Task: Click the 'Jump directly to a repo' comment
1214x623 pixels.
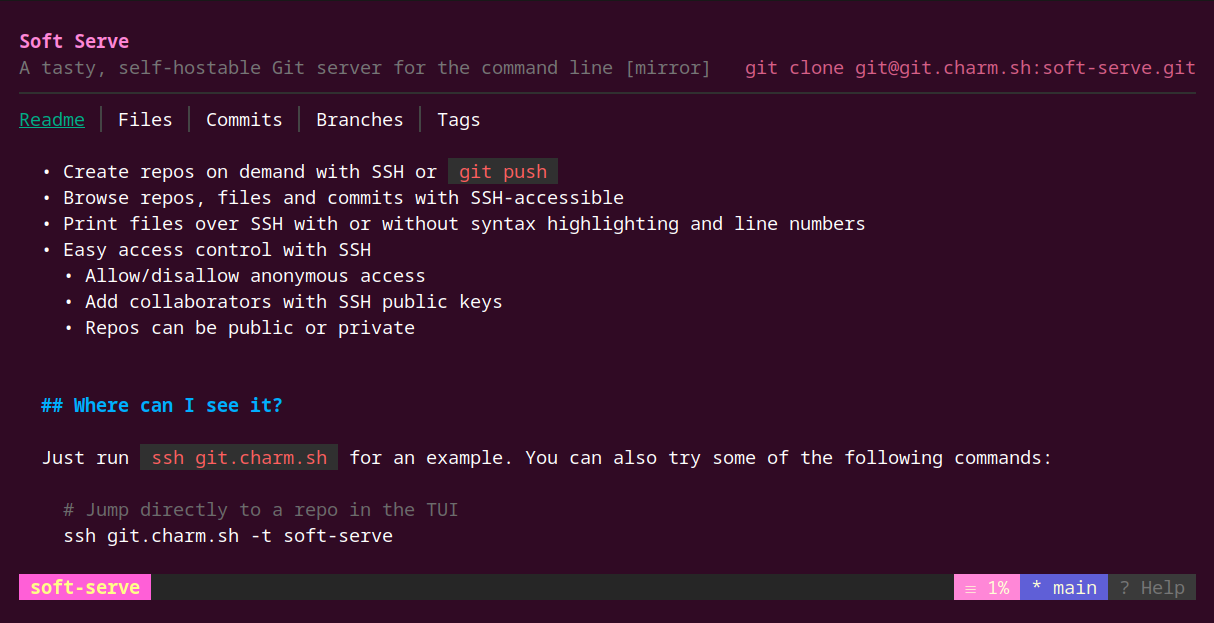Action: pyautogui.click(x=261, y=510)
